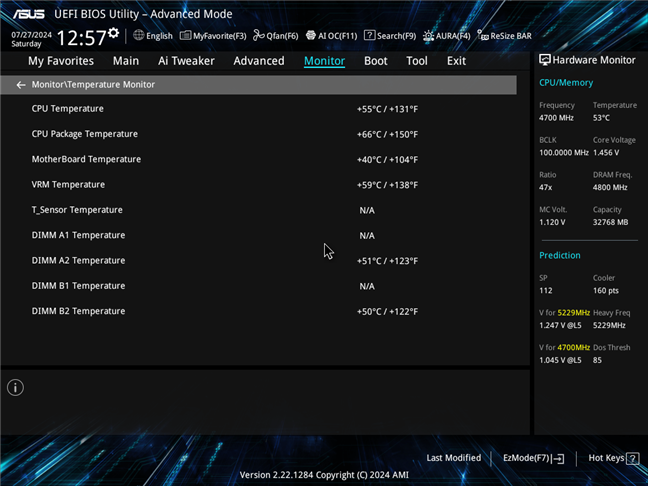This screenshot has height=486, width=648.
Task: Click the N/A value for T_Sensor
Action: pyautogui.click(x=367, y=211)
